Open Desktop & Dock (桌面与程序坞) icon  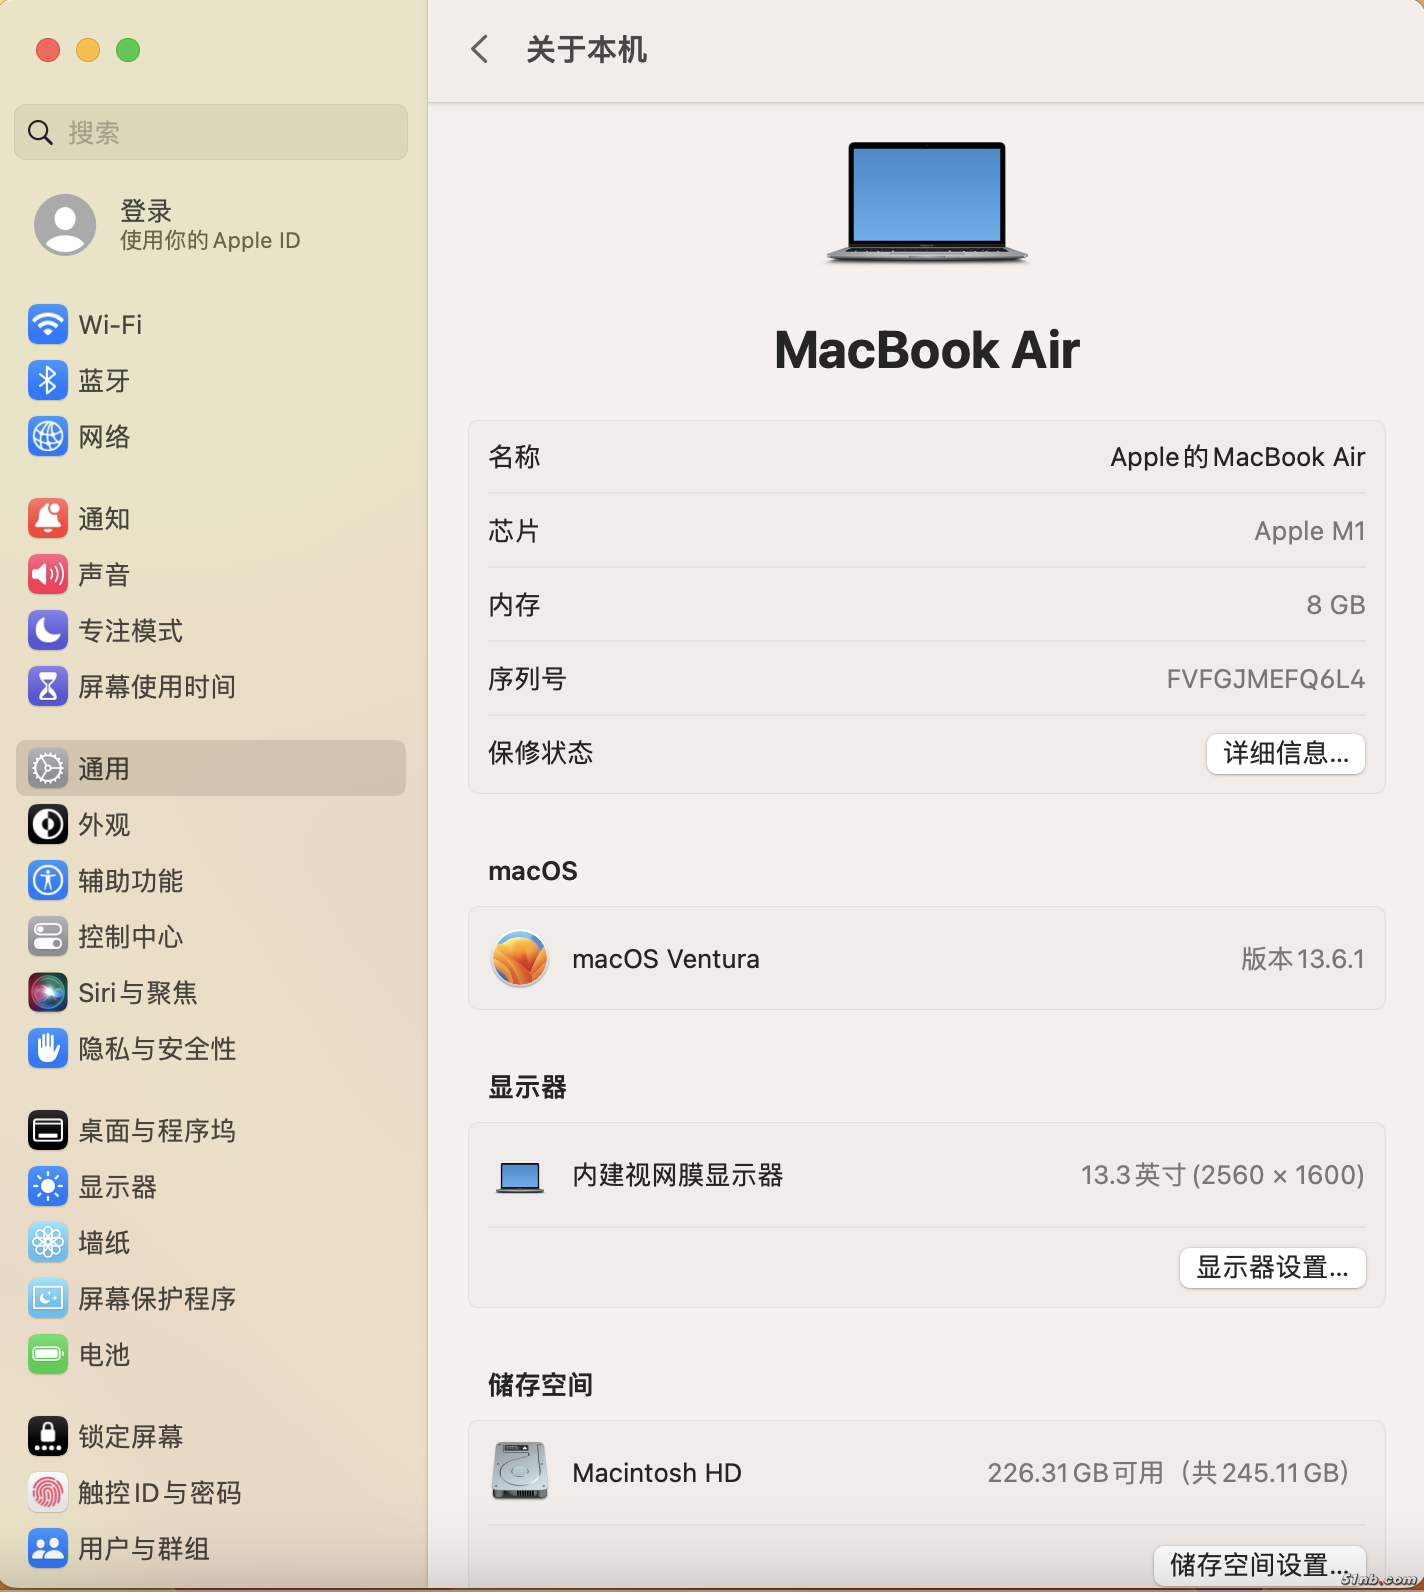tap(48, 1131)
